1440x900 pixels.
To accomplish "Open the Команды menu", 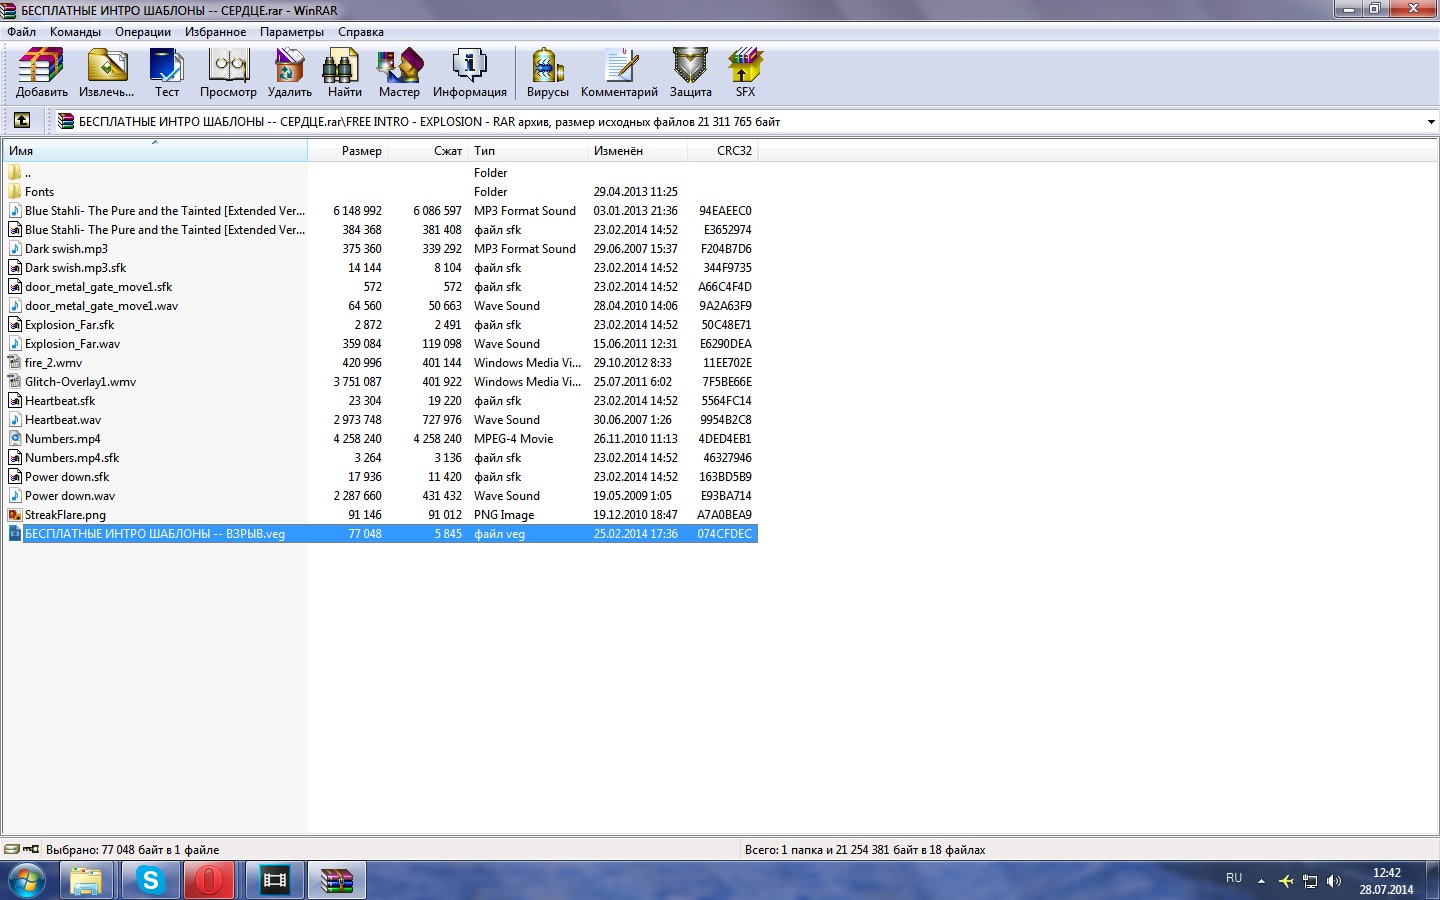I will 75,32.
